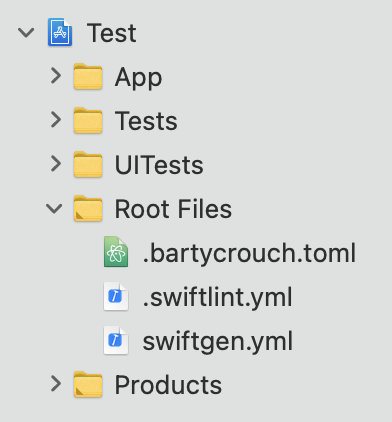392x422 pixels.
Task: Click the Products folder icon
Action: tap(88, 384)
